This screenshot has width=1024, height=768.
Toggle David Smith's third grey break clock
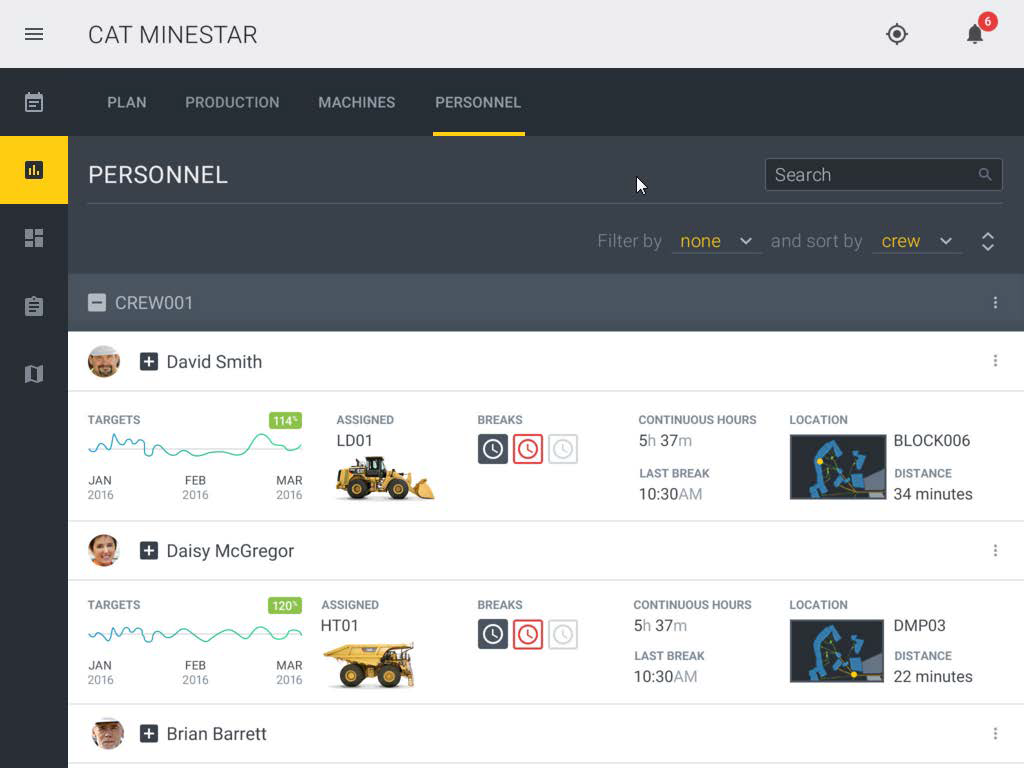click(563, 449)
